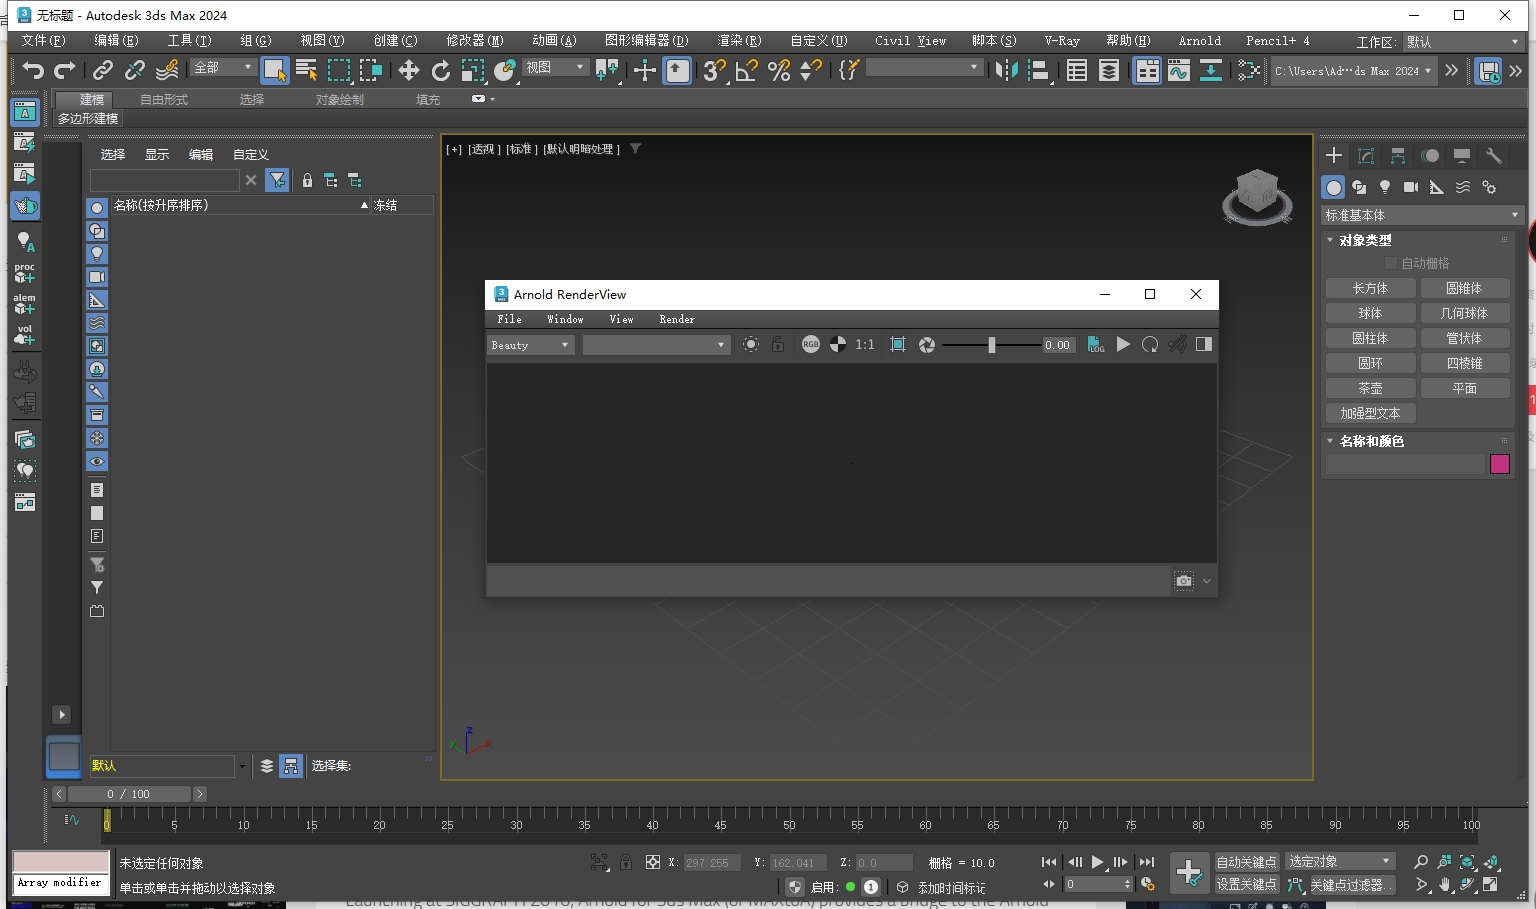Image resolution: width=1536 pixels, height=909 pixels.
Task: Toggle the Percent Snap icon
Action: tap(779, 70)
